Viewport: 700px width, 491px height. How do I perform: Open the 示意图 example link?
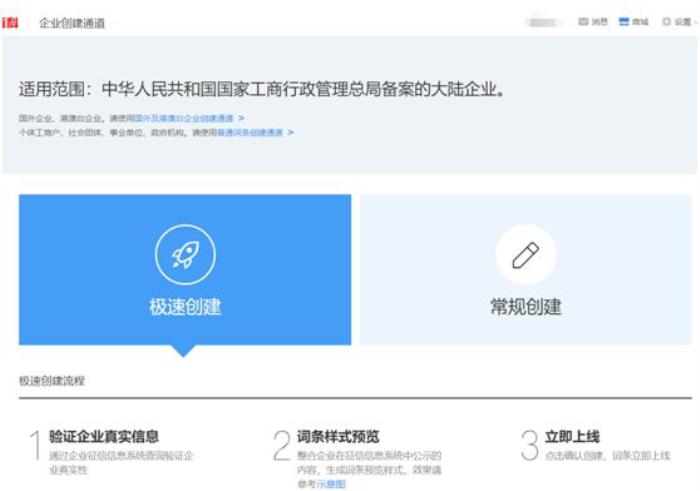(x=331, y=484)
